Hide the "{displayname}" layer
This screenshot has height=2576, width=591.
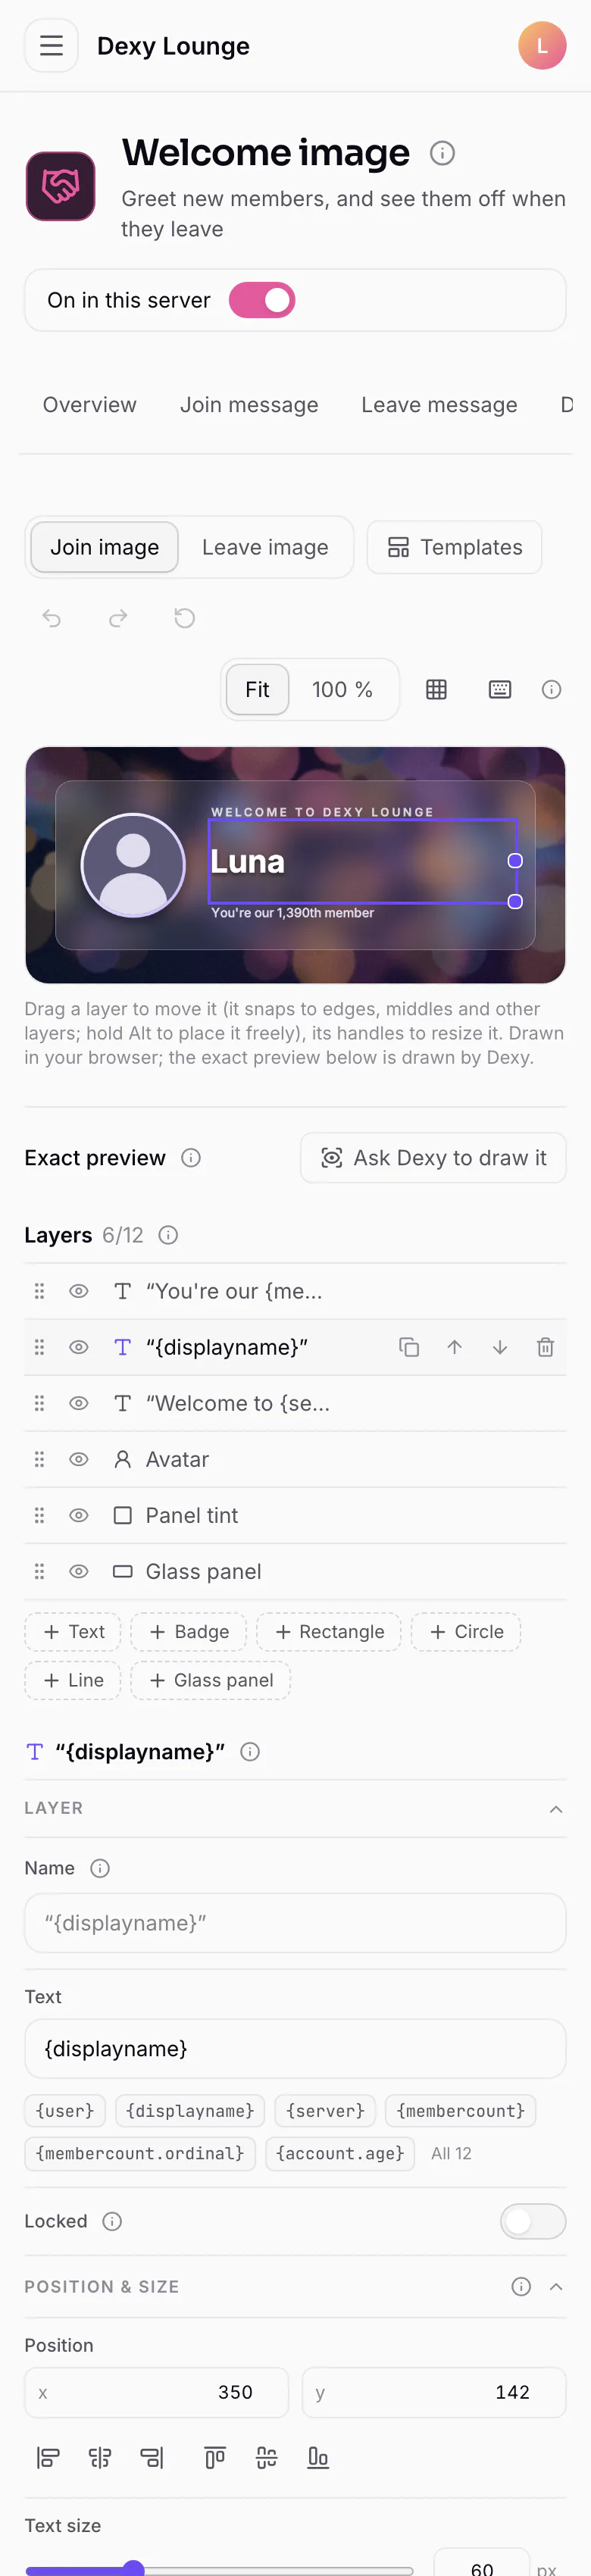[79, 1348]
